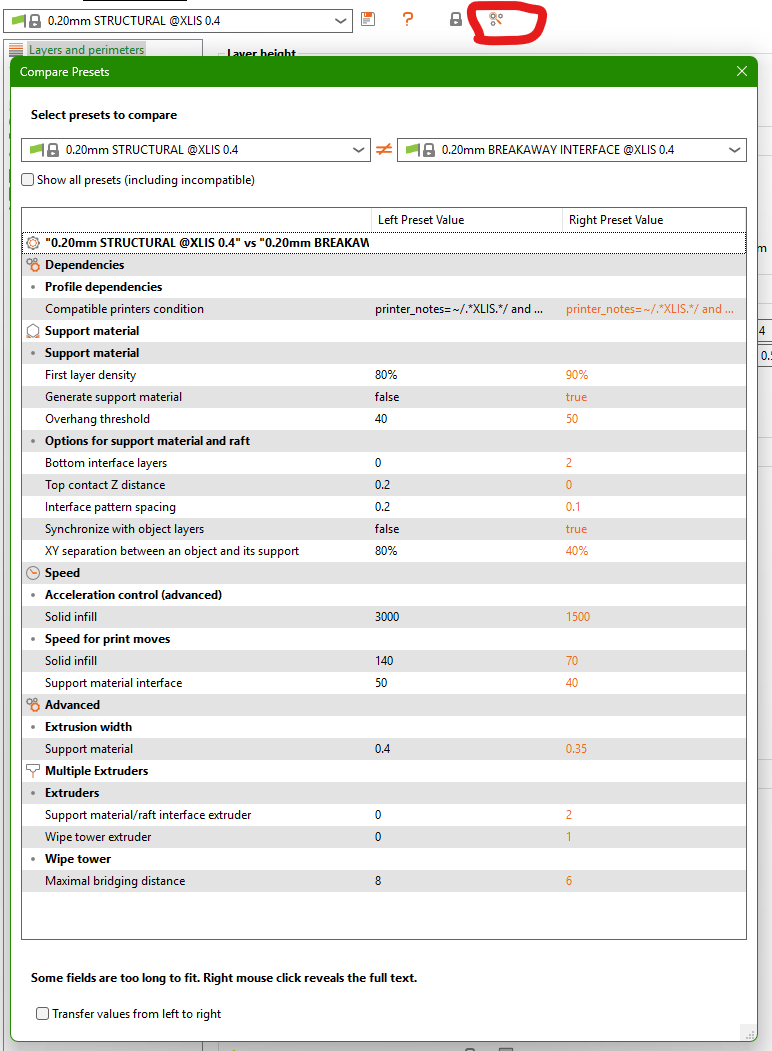This screenshot has height=1051, width=772.
Task: Click the right value 0.35 for Support material width
Action: click(576, 749)
